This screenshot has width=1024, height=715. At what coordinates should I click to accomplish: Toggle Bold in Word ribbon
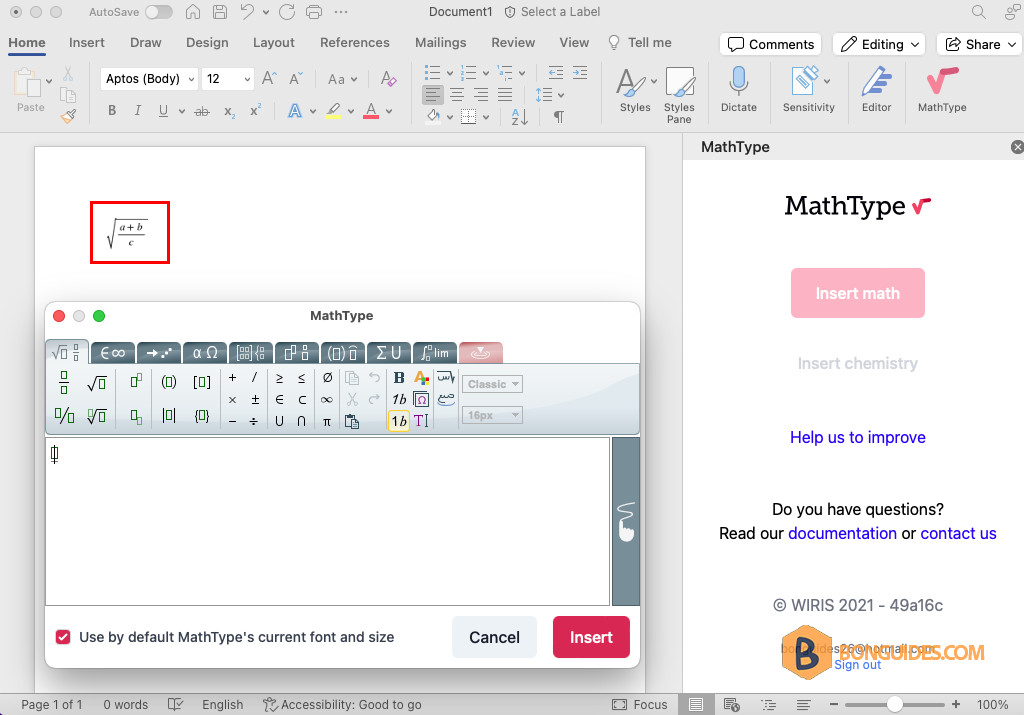tap(112, 110)
